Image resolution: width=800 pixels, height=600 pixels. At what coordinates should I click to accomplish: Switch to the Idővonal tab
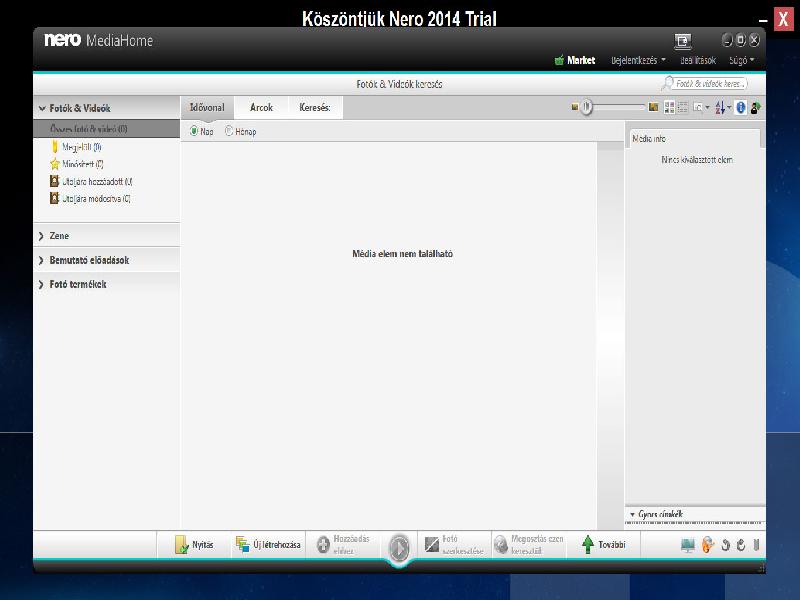(207, 108)
